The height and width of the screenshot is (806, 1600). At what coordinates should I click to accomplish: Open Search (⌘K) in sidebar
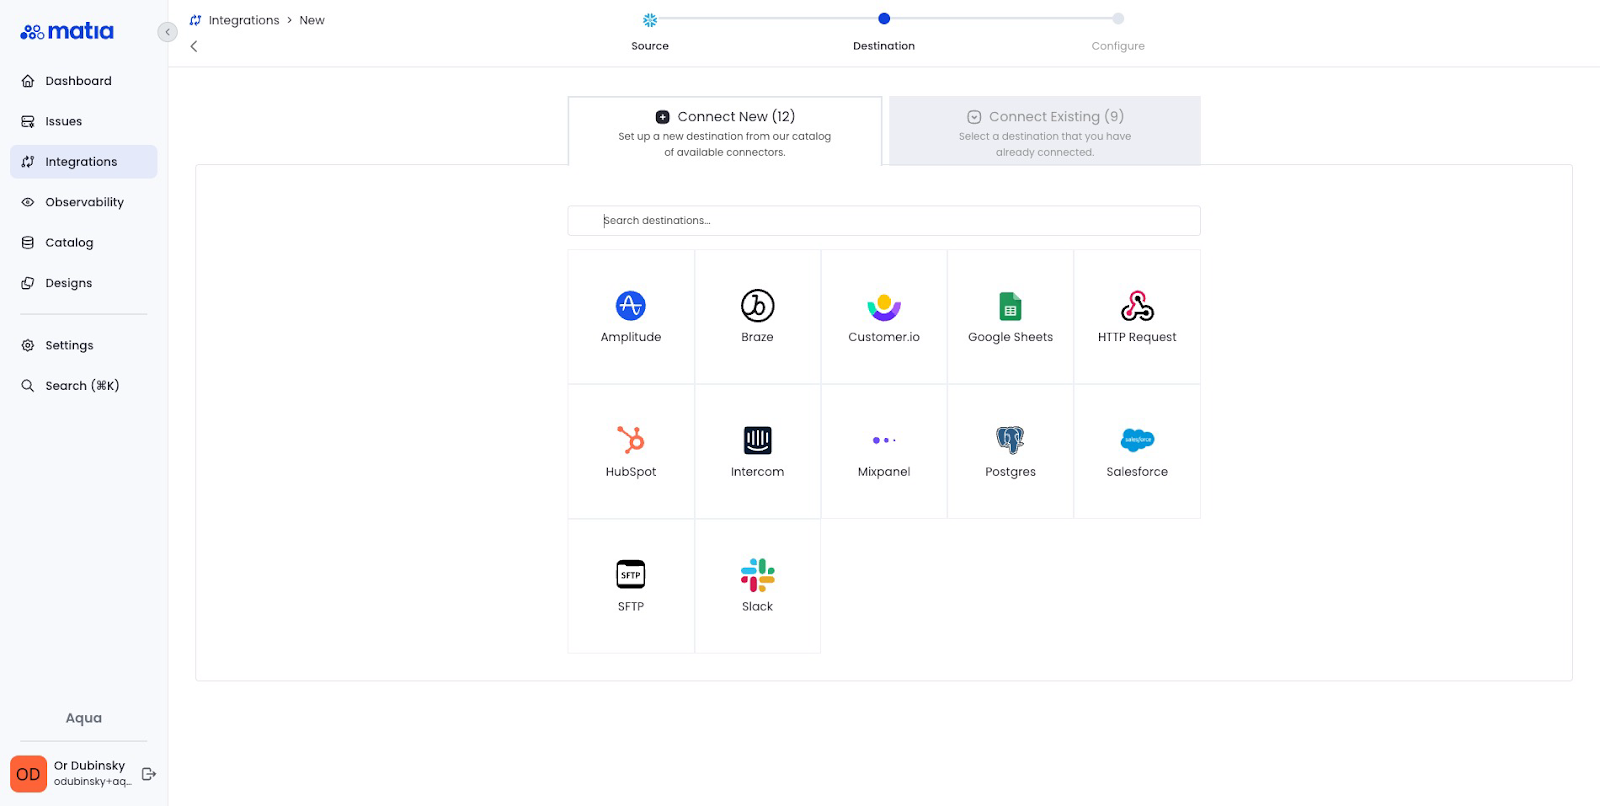pos(84,385)
